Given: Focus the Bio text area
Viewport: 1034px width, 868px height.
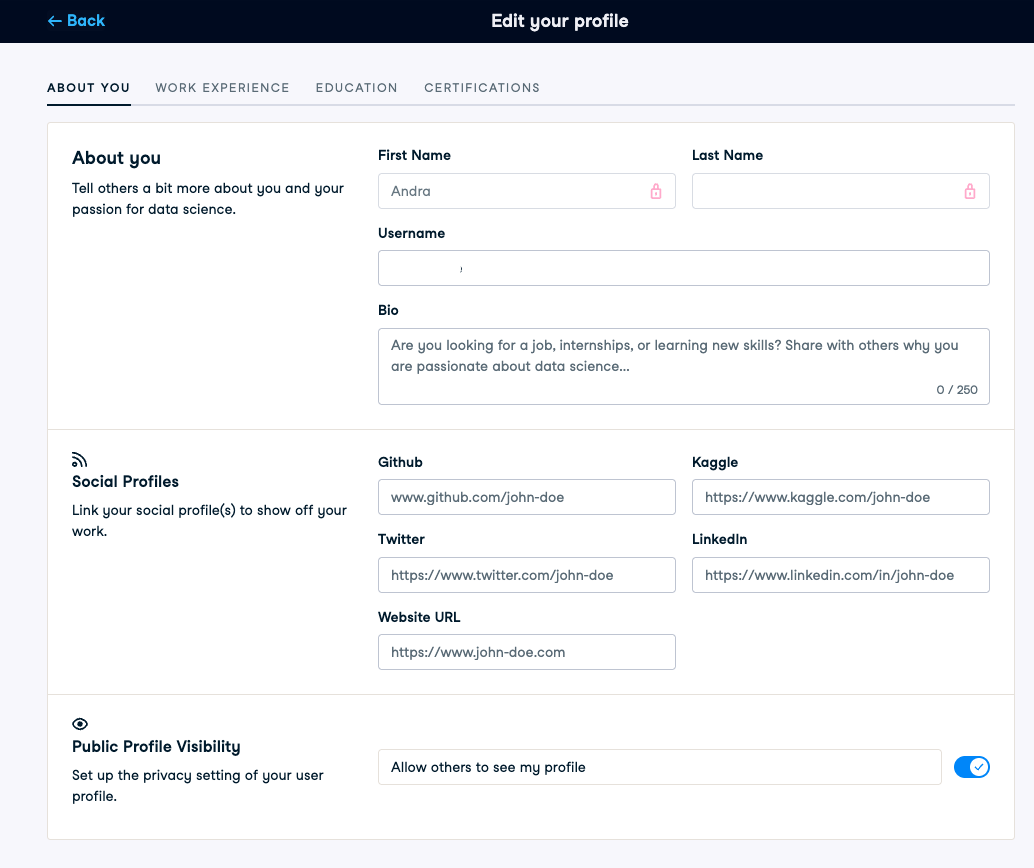Looking at the screenshot, I should [x=683, y=366].
